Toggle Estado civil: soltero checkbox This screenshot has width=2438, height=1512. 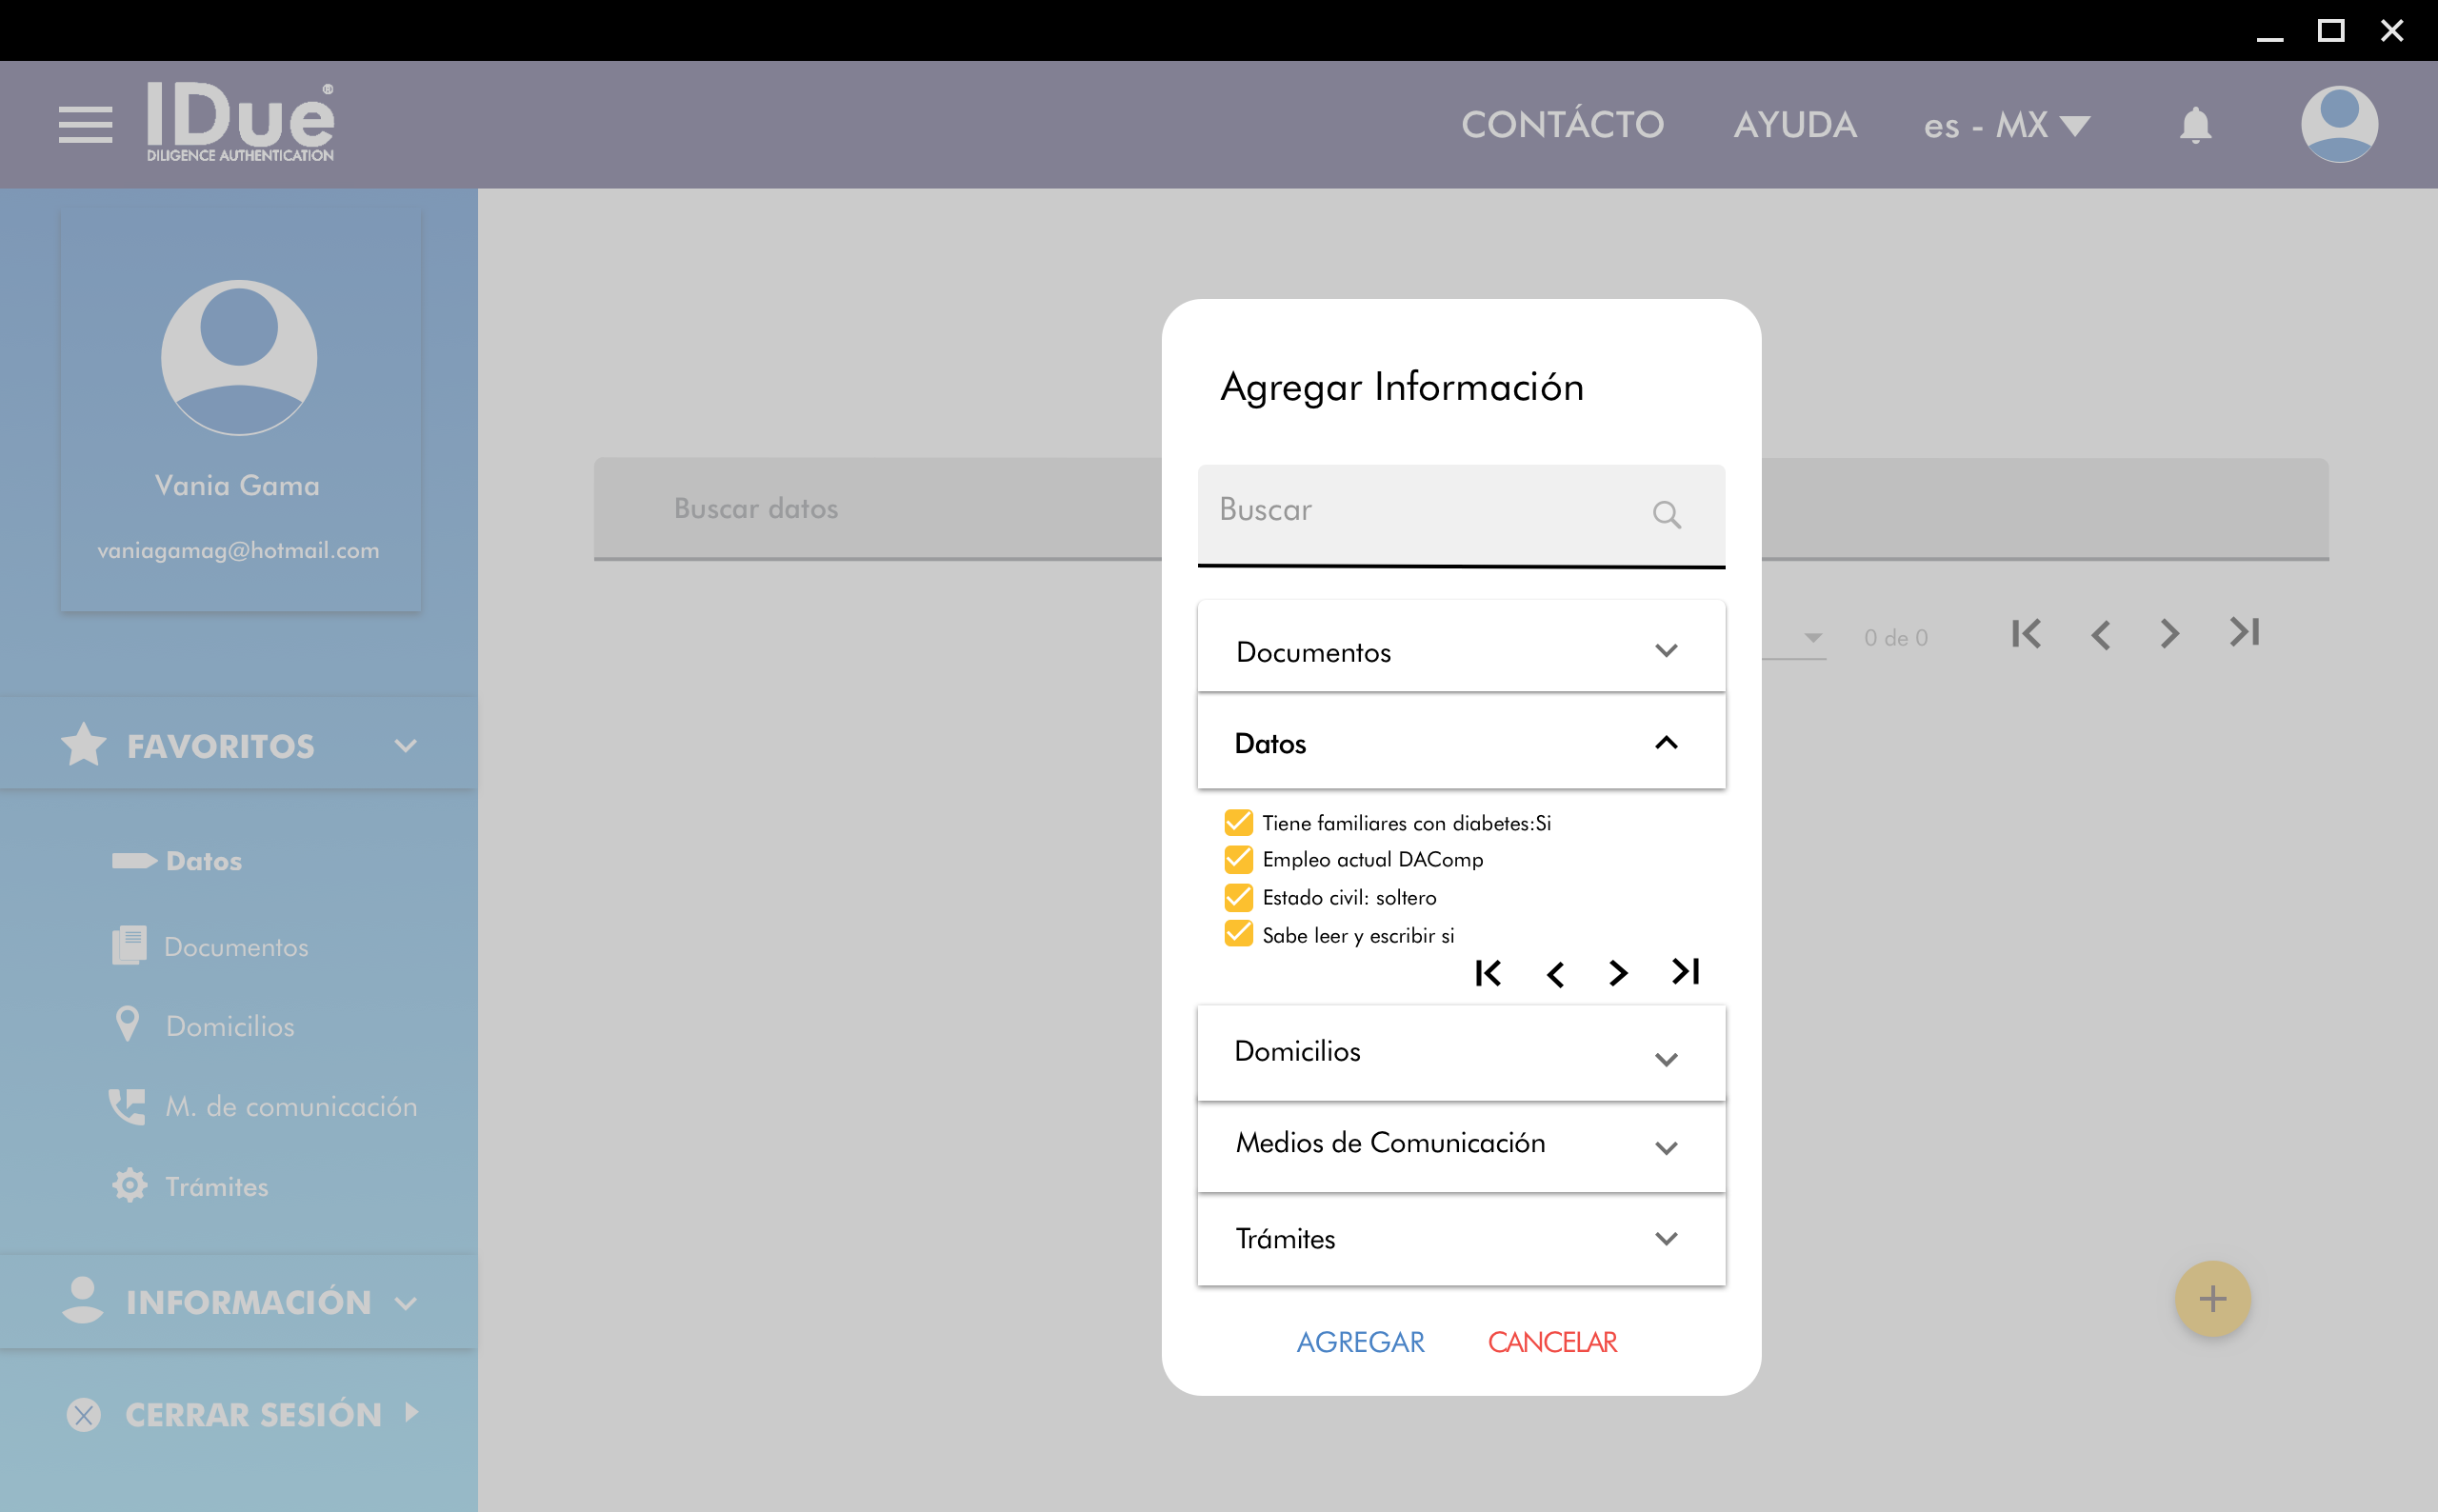coord(1238,897)
